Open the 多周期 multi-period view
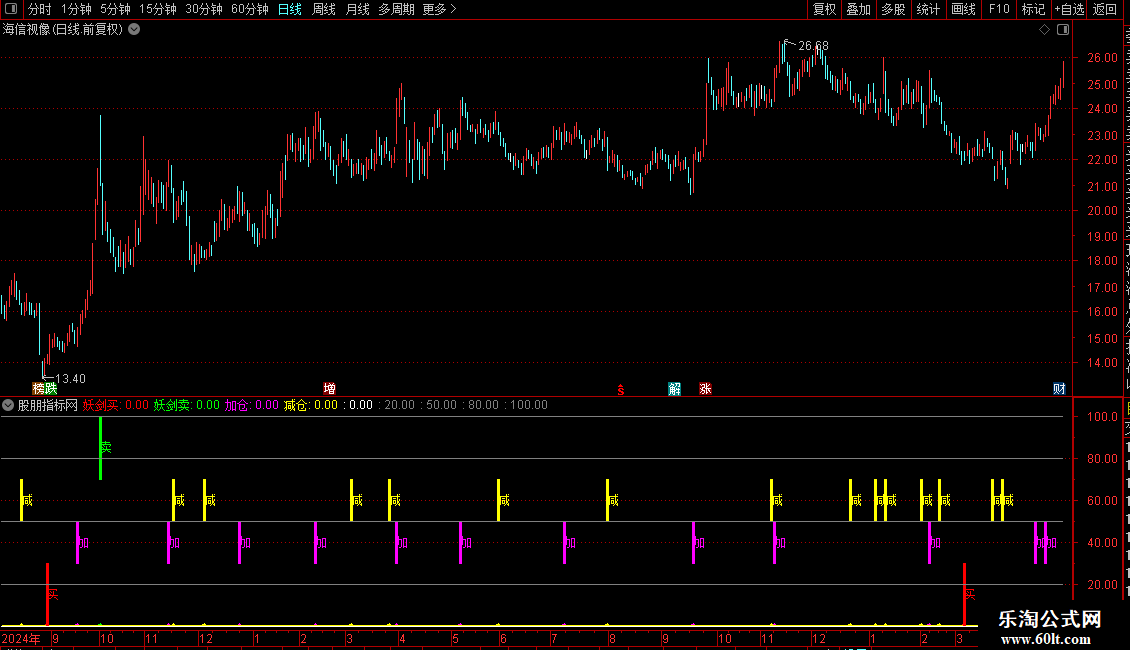The image size is (1130, 650). (x=396, y=9)
